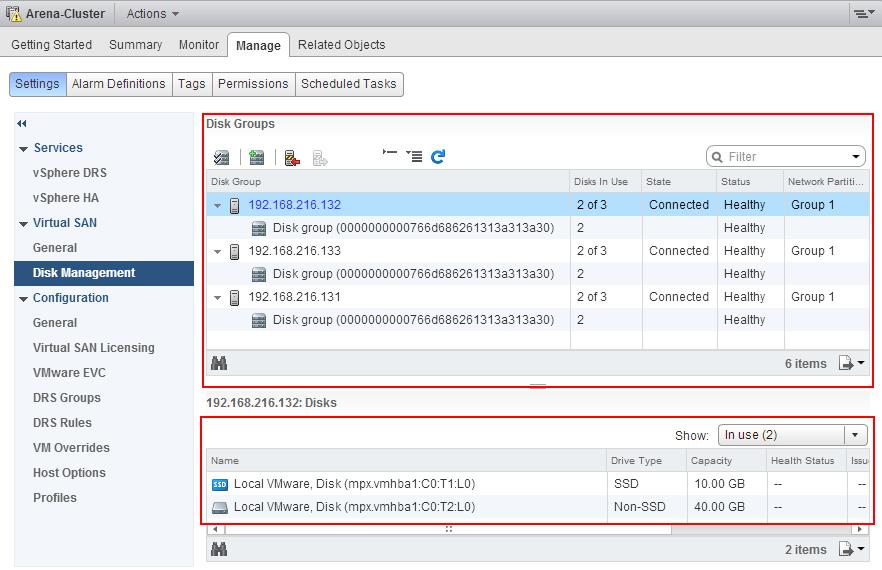
Task: Click the scrollbar right arrow under Disks
Action: point(859,529)
